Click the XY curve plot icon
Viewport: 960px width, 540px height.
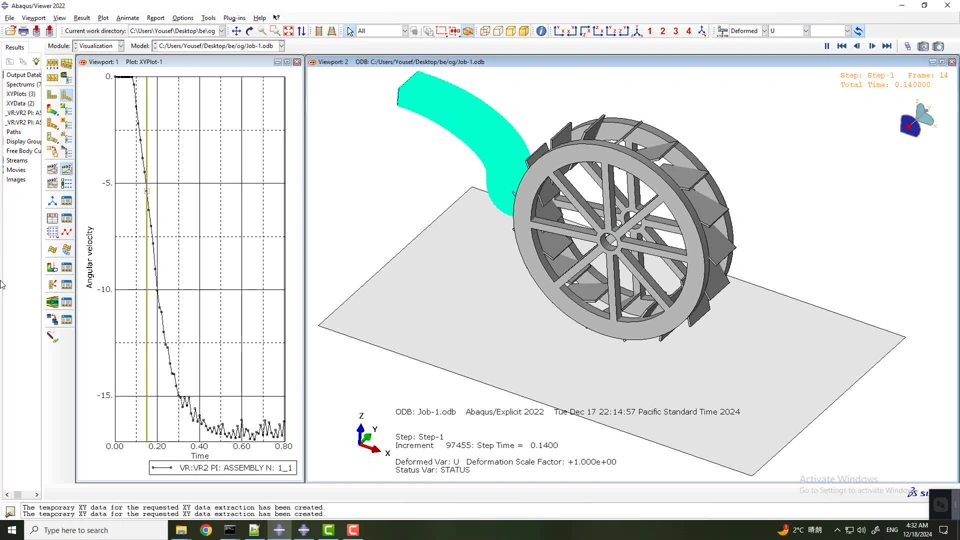[66, 232]
